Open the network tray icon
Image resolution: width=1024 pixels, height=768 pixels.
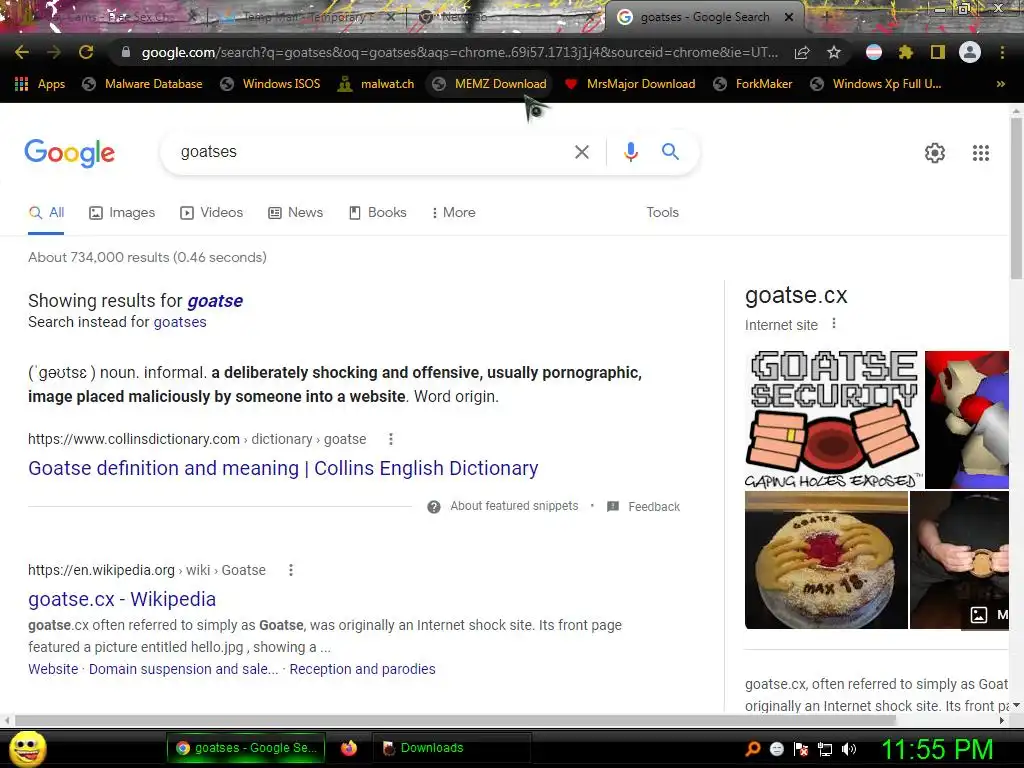click(825, 749)
